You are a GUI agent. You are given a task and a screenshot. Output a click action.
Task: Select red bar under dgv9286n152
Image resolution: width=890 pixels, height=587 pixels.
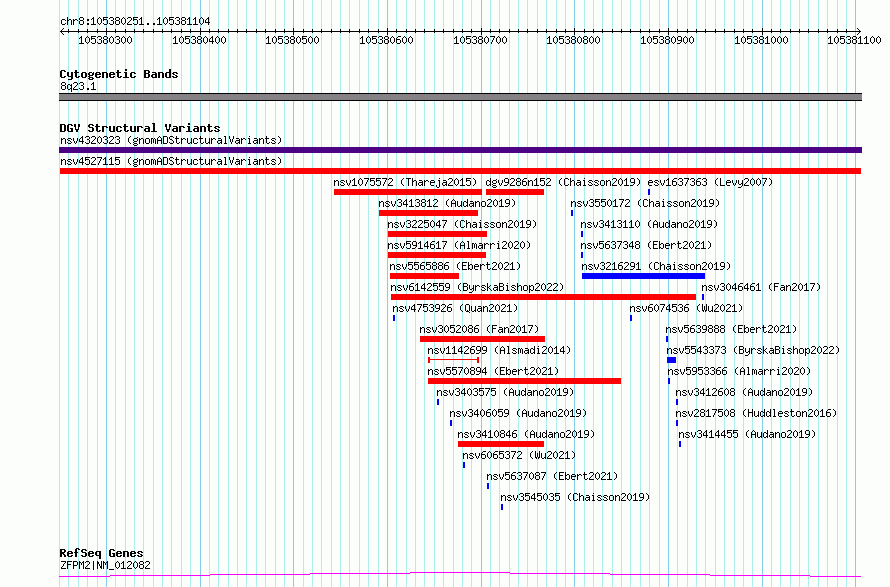click(515, 192)
